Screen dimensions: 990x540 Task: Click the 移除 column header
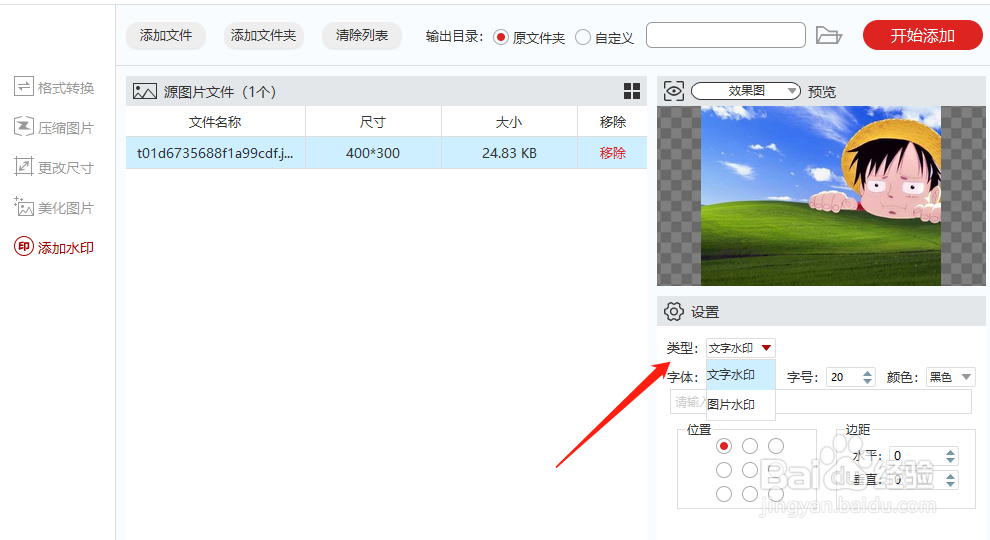pos(612,121)
